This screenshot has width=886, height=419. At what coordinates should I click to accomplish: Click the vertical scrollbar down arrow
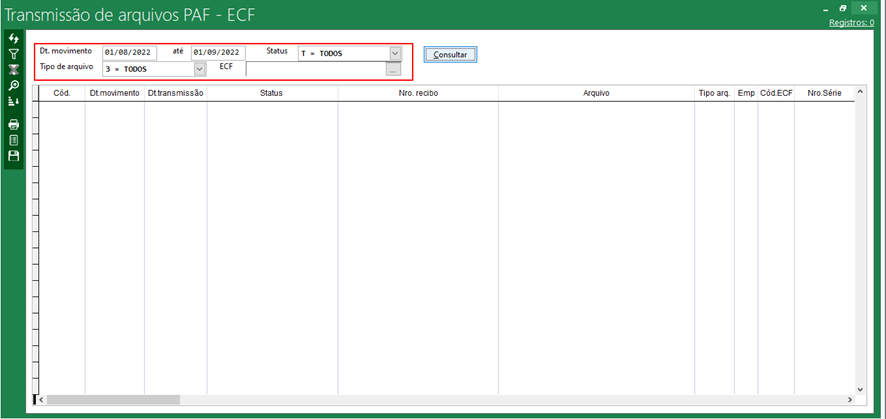859,389
